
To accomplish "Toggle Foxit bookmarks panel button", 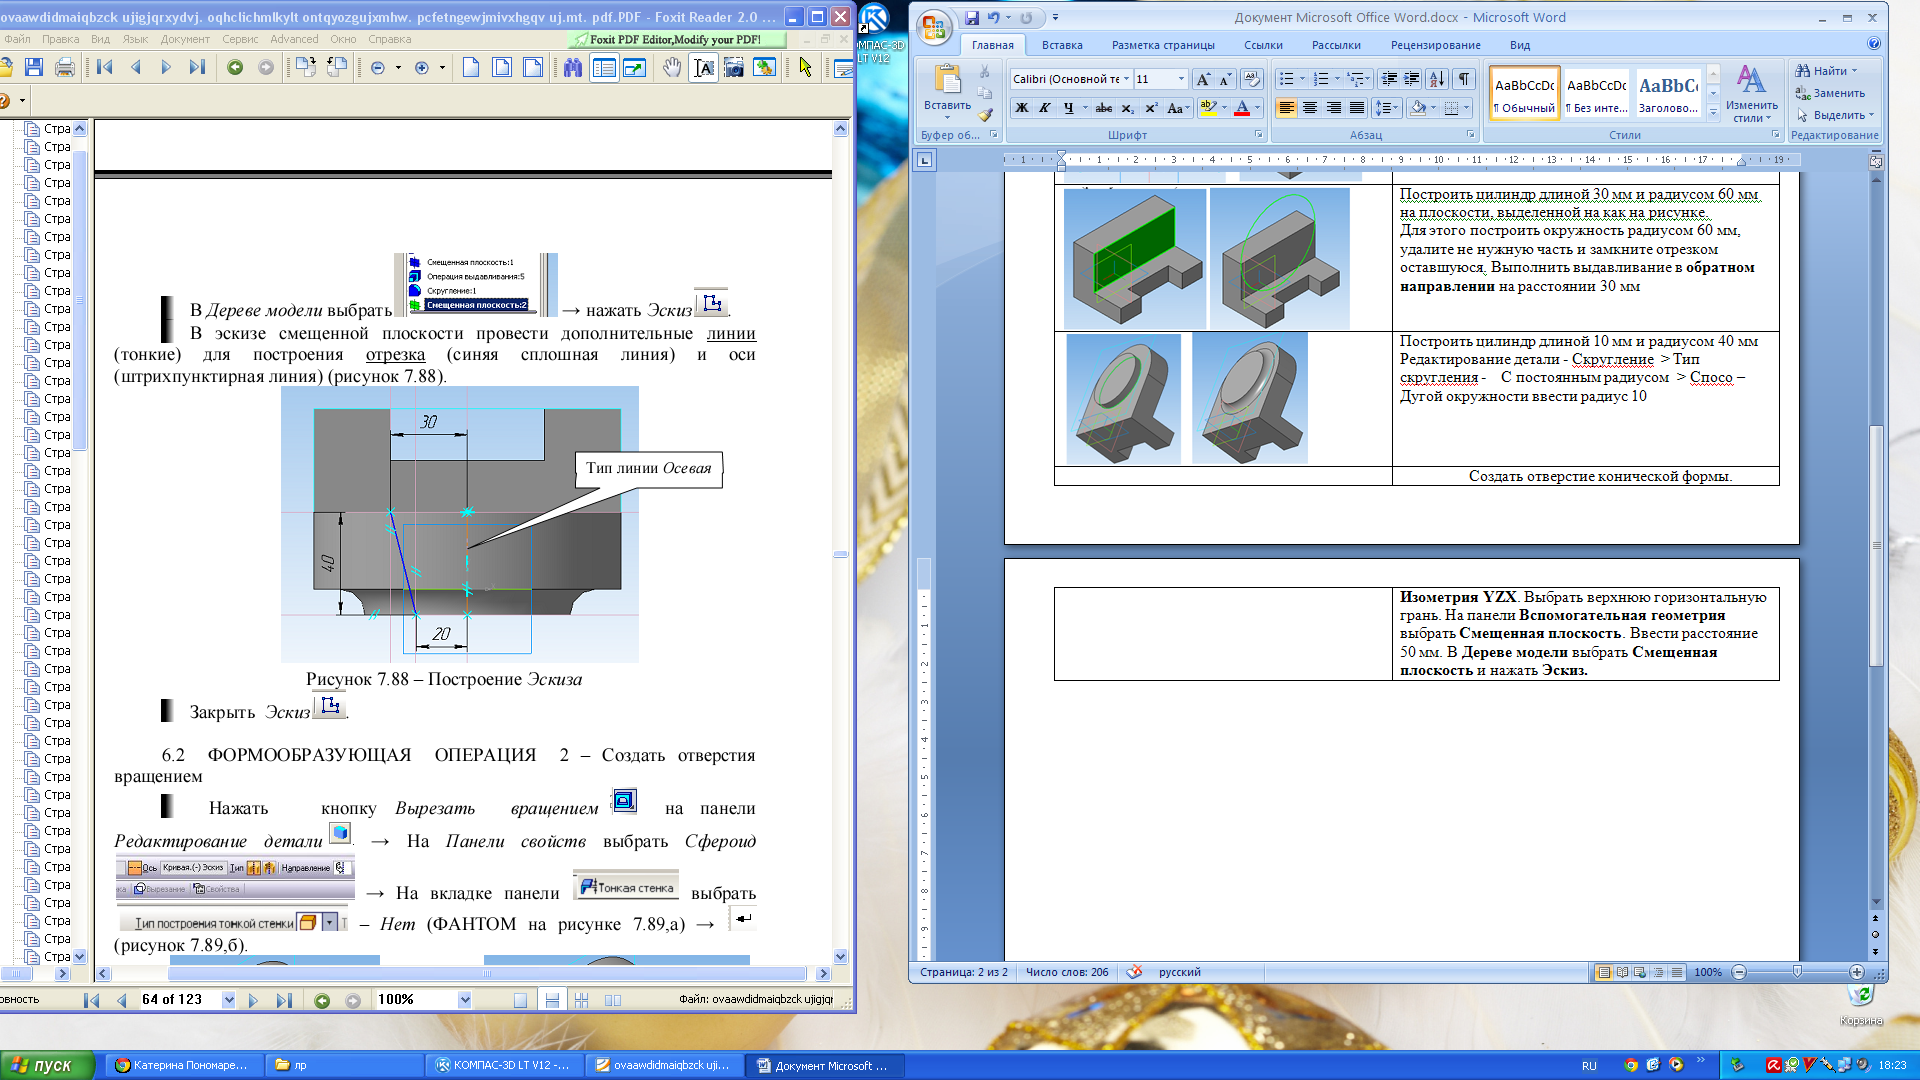I will tap(604, 67).
